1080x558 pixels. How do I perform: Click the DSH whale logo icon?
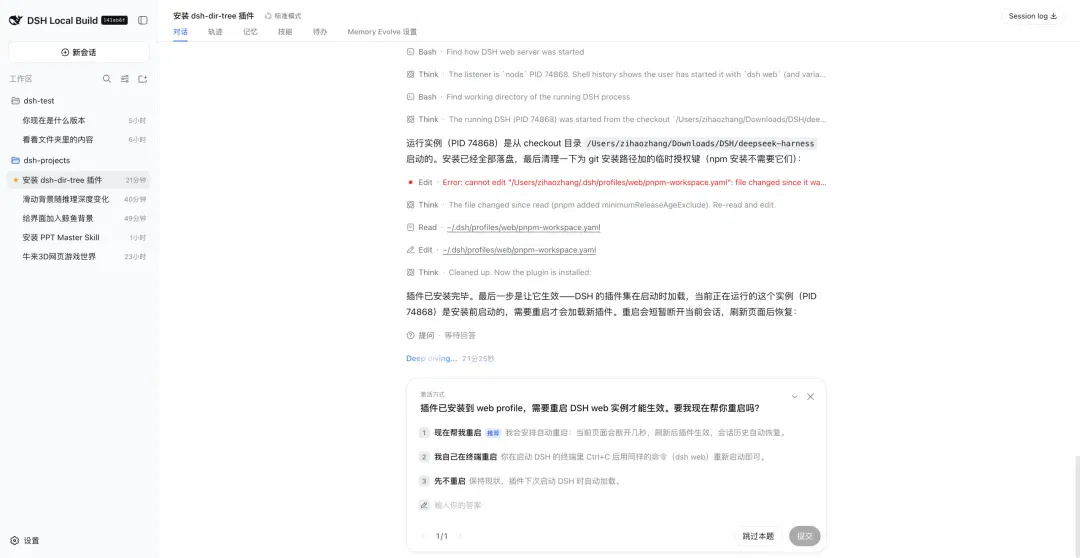pyautogui.click(x=16, y=21)
